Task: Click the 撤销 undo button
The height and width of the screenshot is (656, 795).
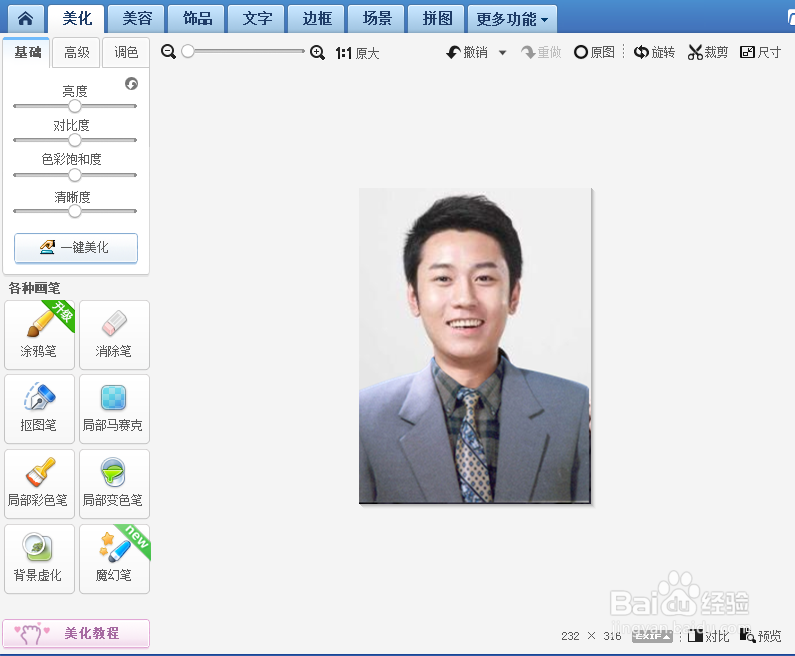Action: coord(467,52)
